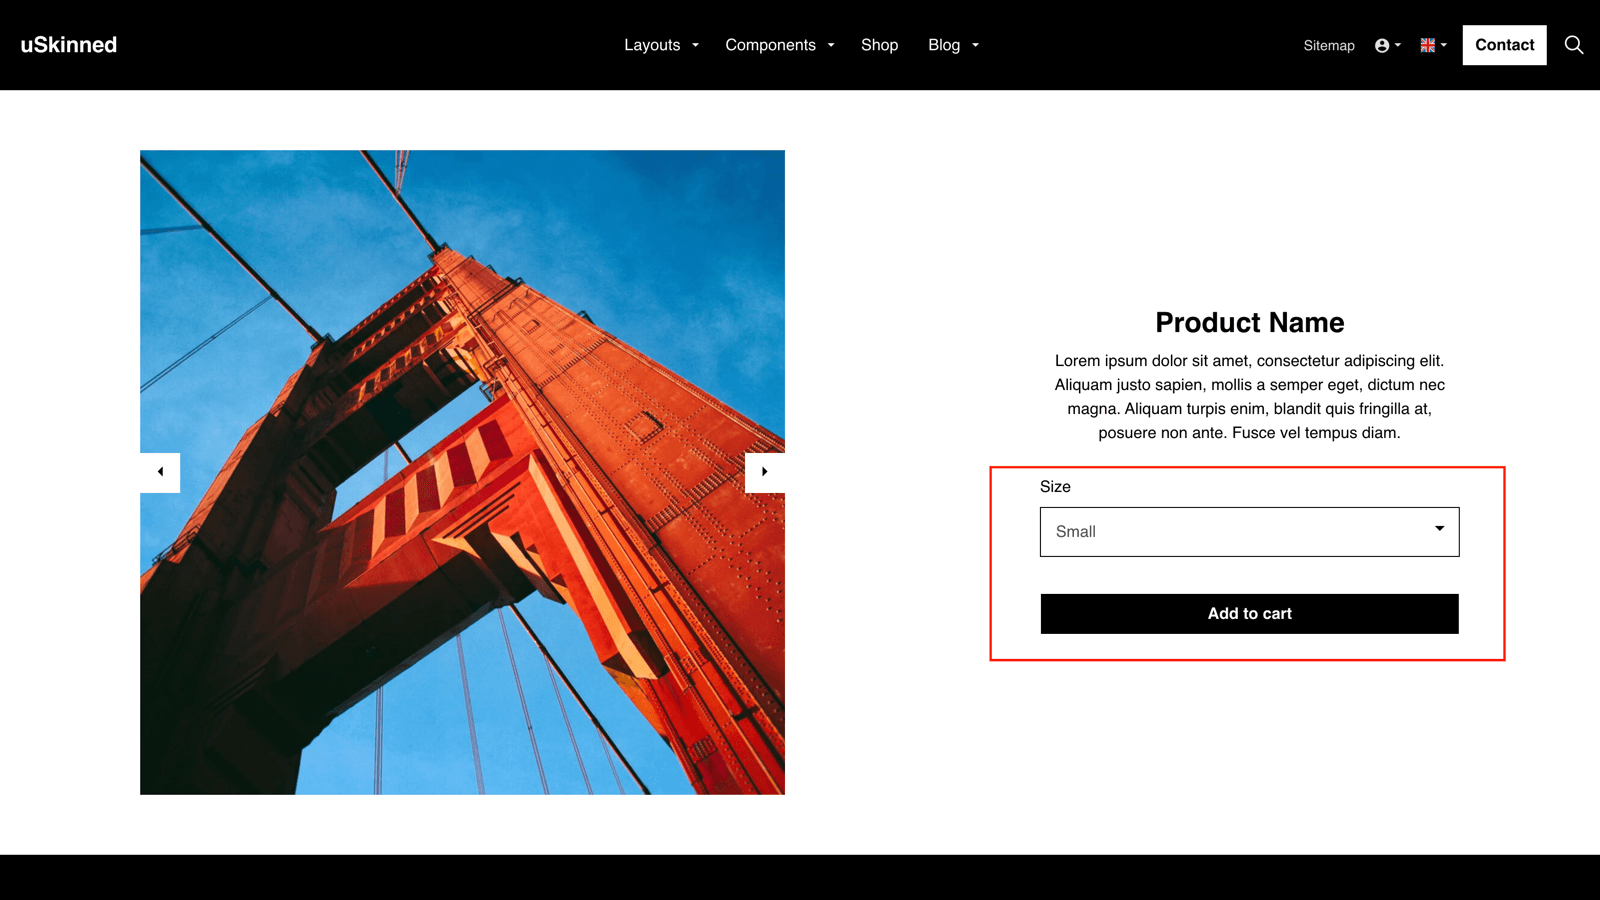Go to previous image with the left arrow

pyautogui.click(x=160, y=471)
